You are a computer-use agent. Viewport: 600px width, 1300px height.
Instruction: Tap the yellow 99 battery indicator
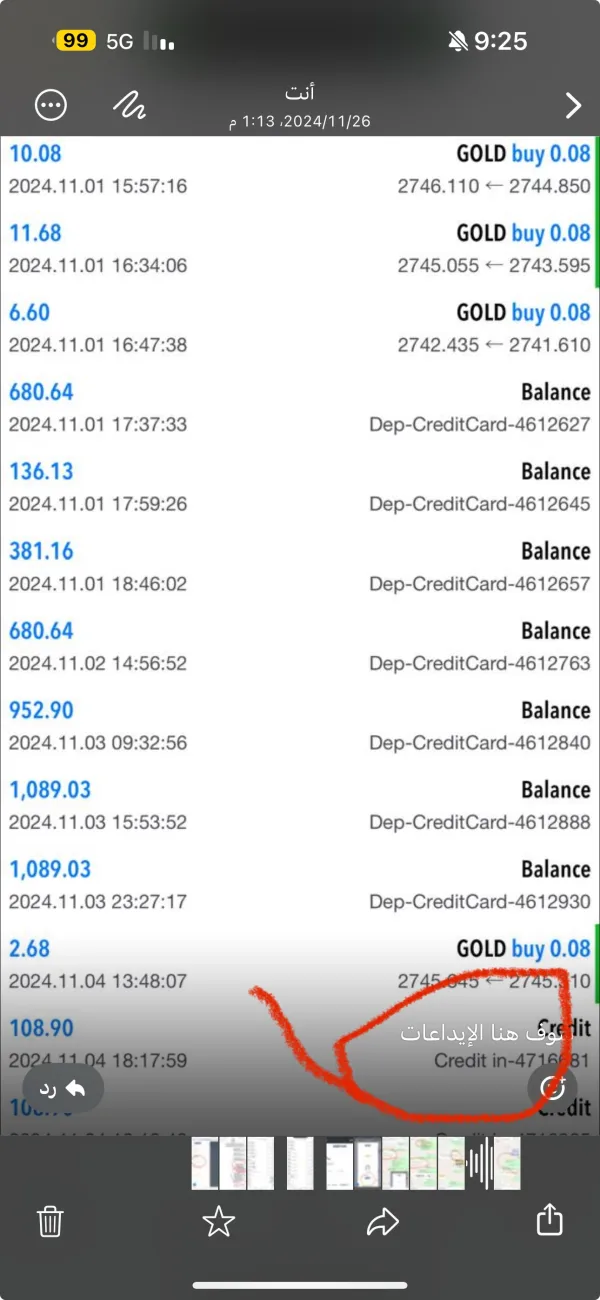(76, 41)
